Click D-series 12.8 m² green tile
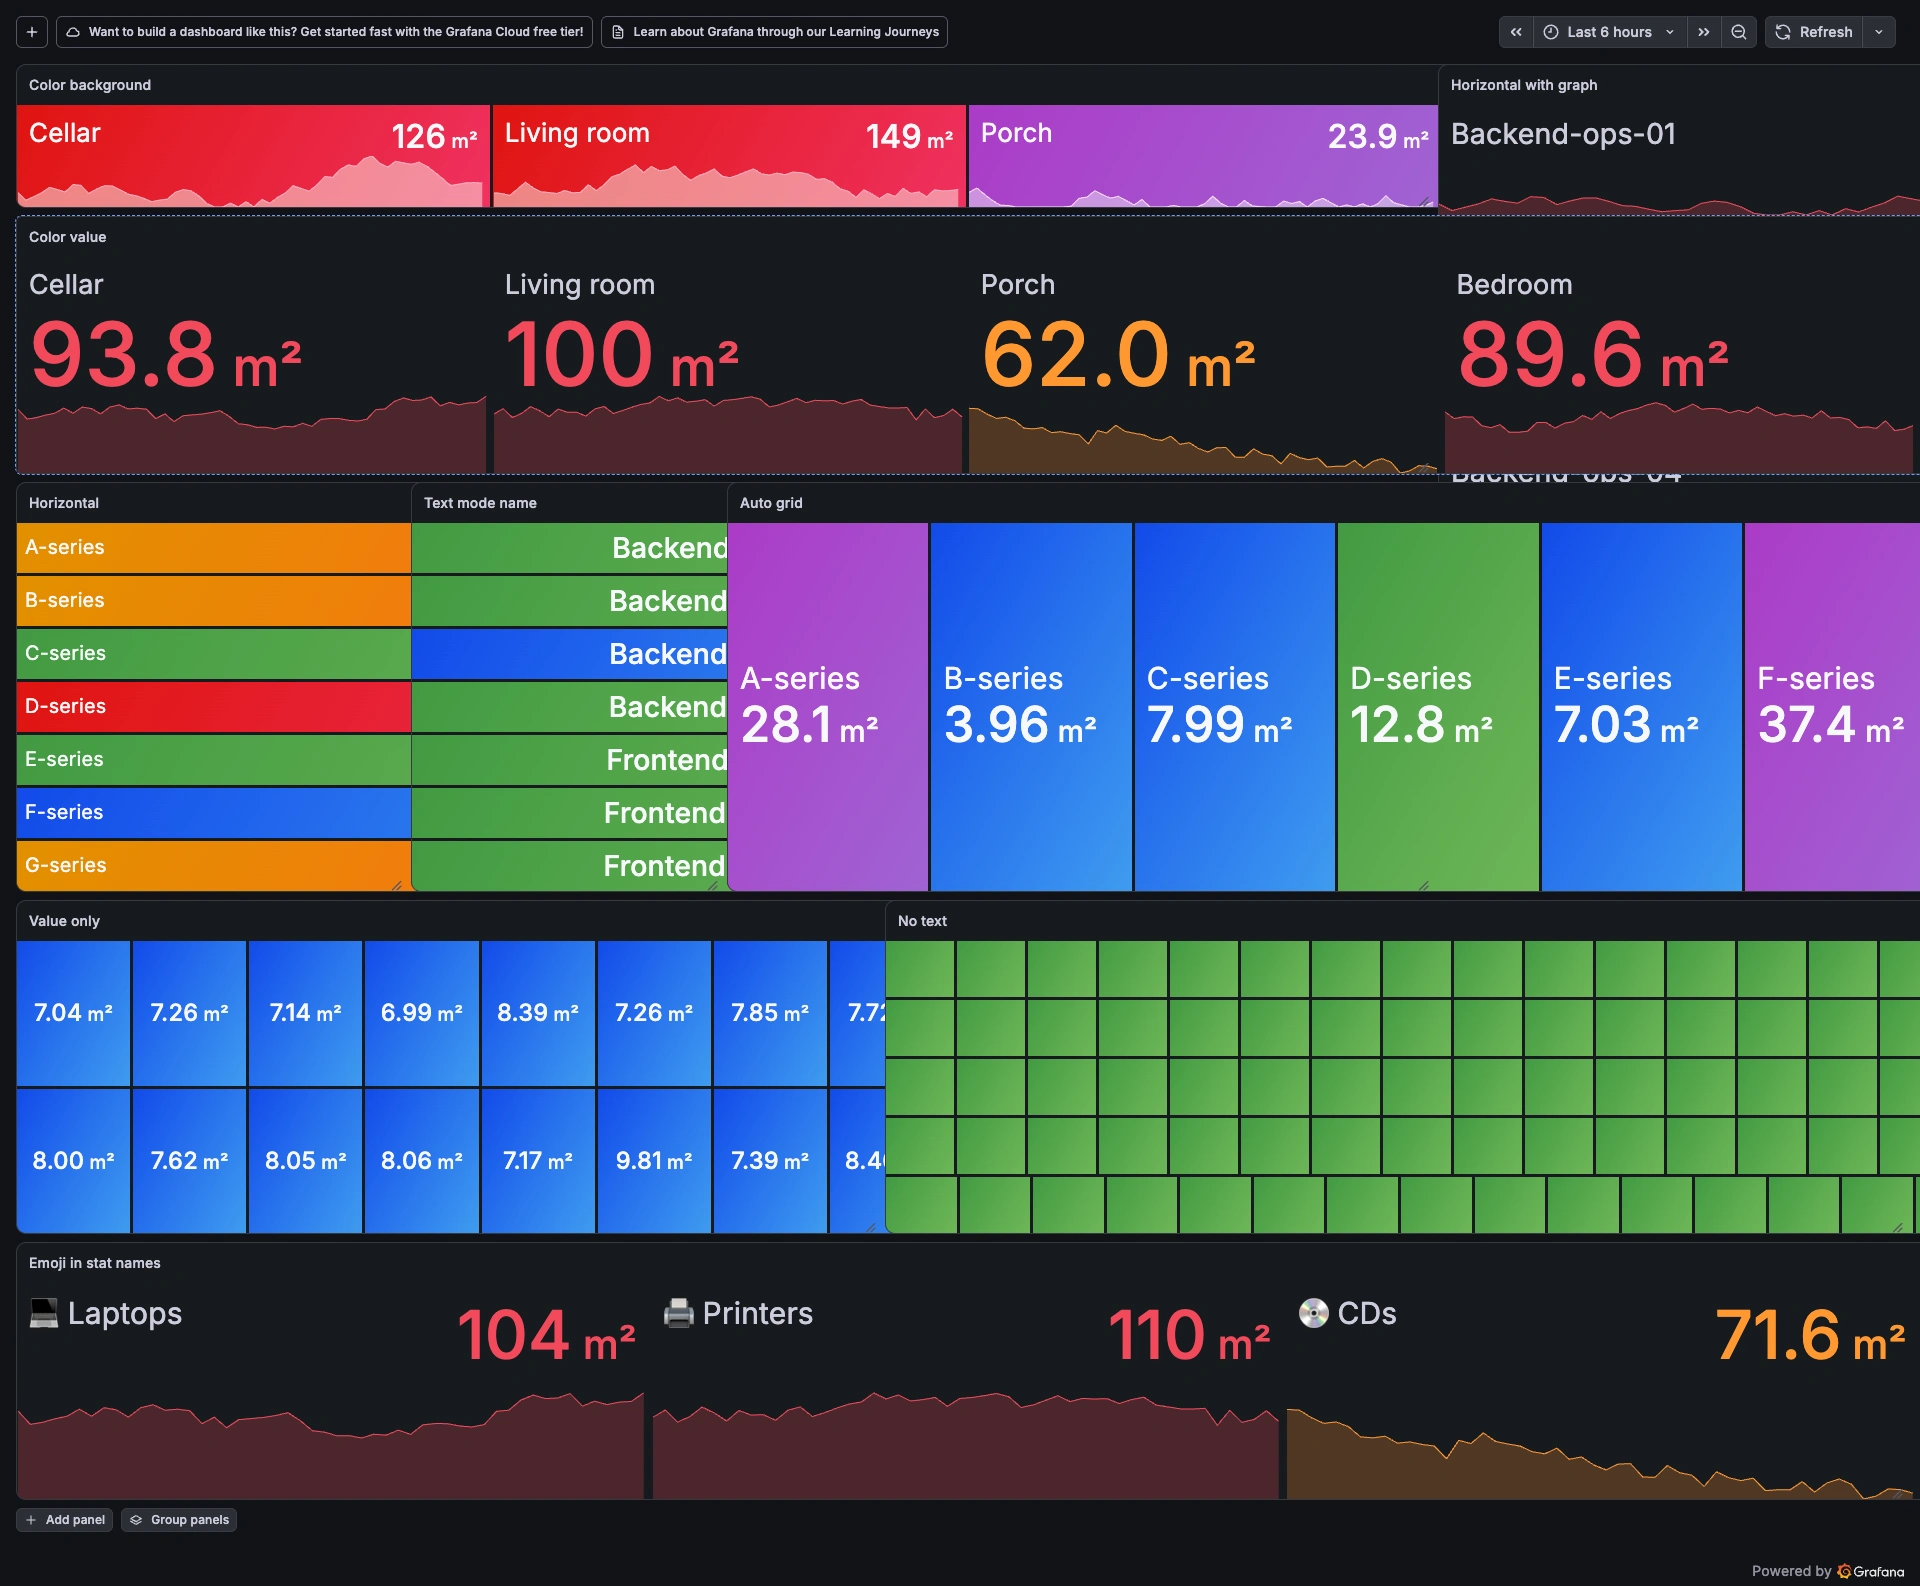Viewport: 1920px width, 1586px height. point(1438,706)
